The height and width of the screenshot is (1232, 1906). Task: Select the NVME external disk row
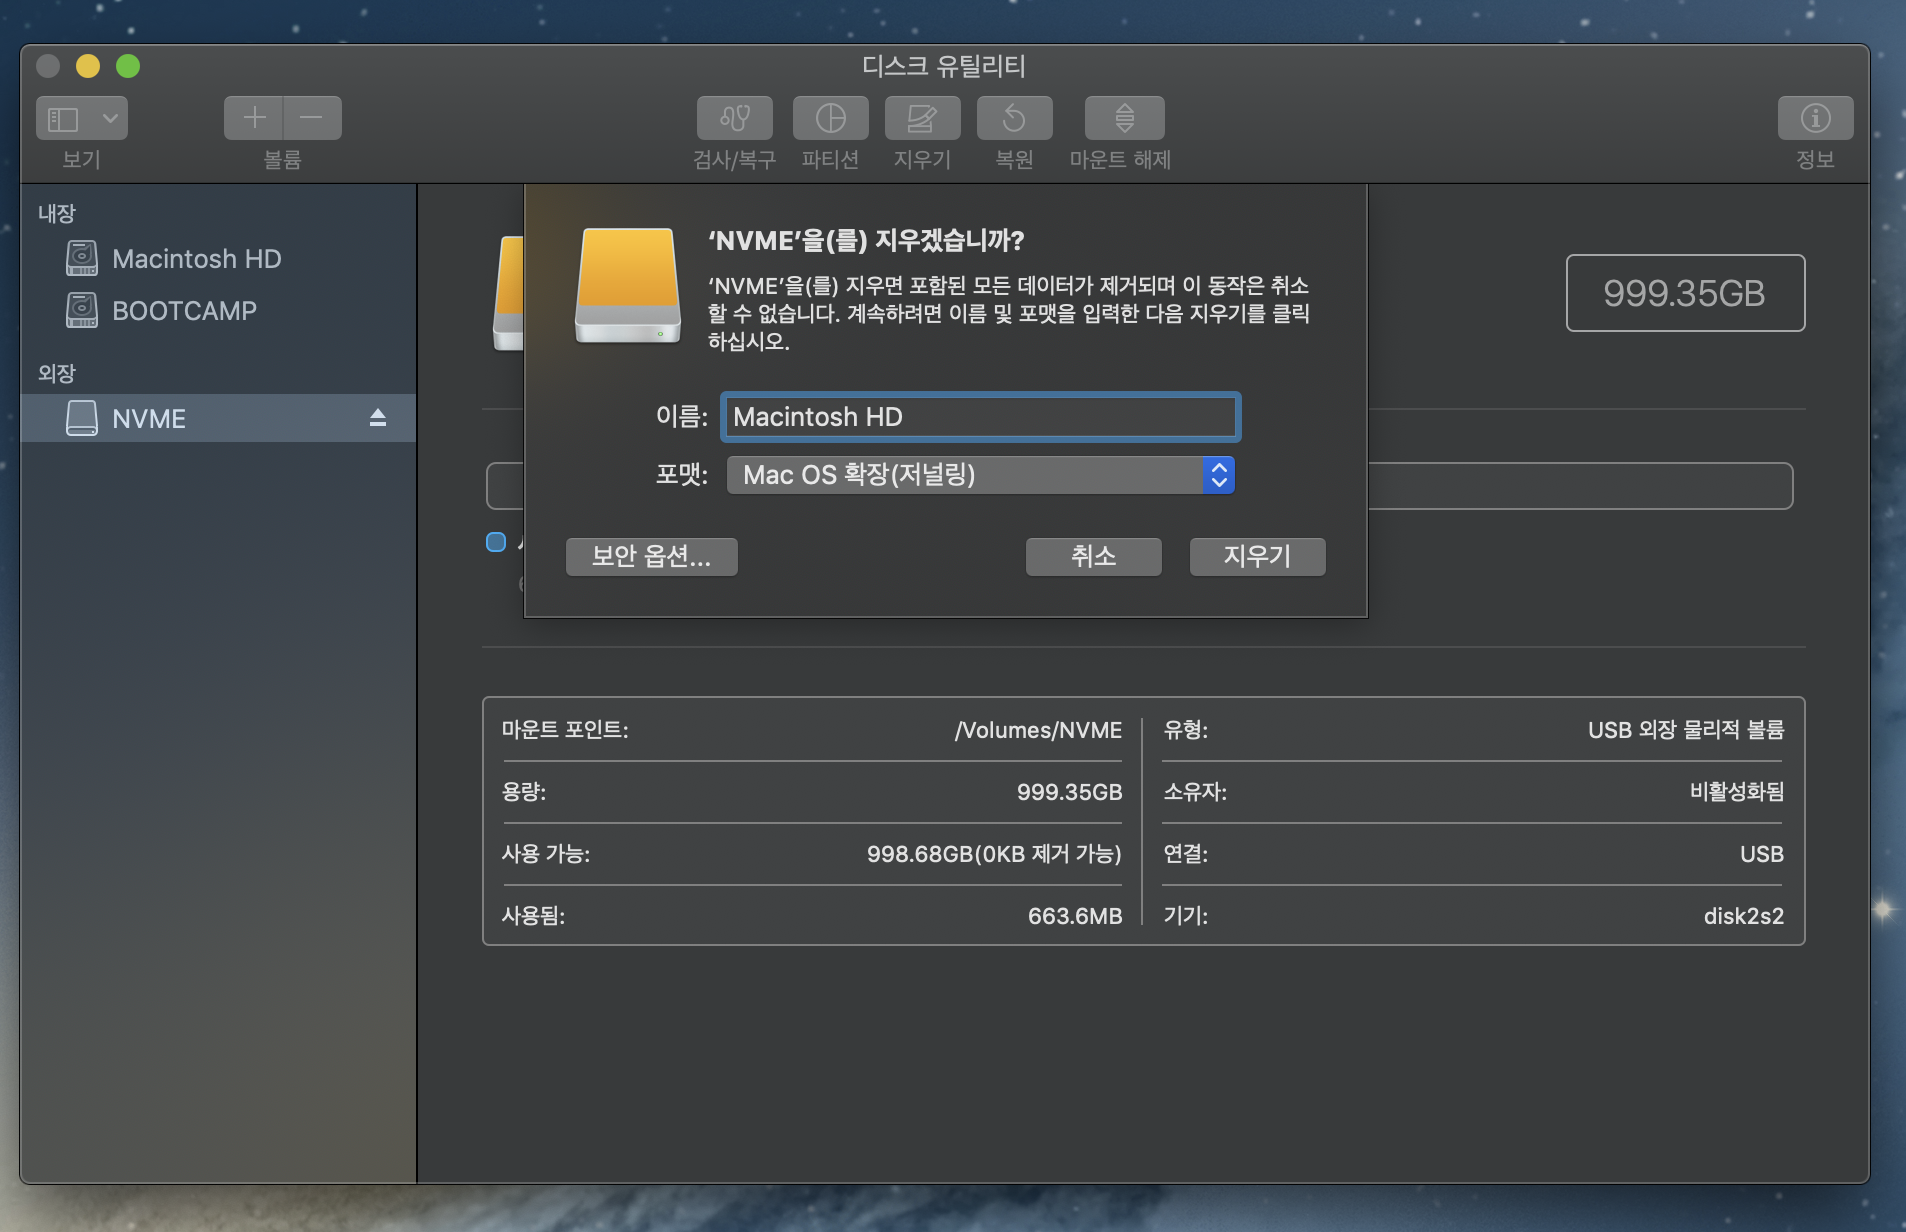(218, 418)
